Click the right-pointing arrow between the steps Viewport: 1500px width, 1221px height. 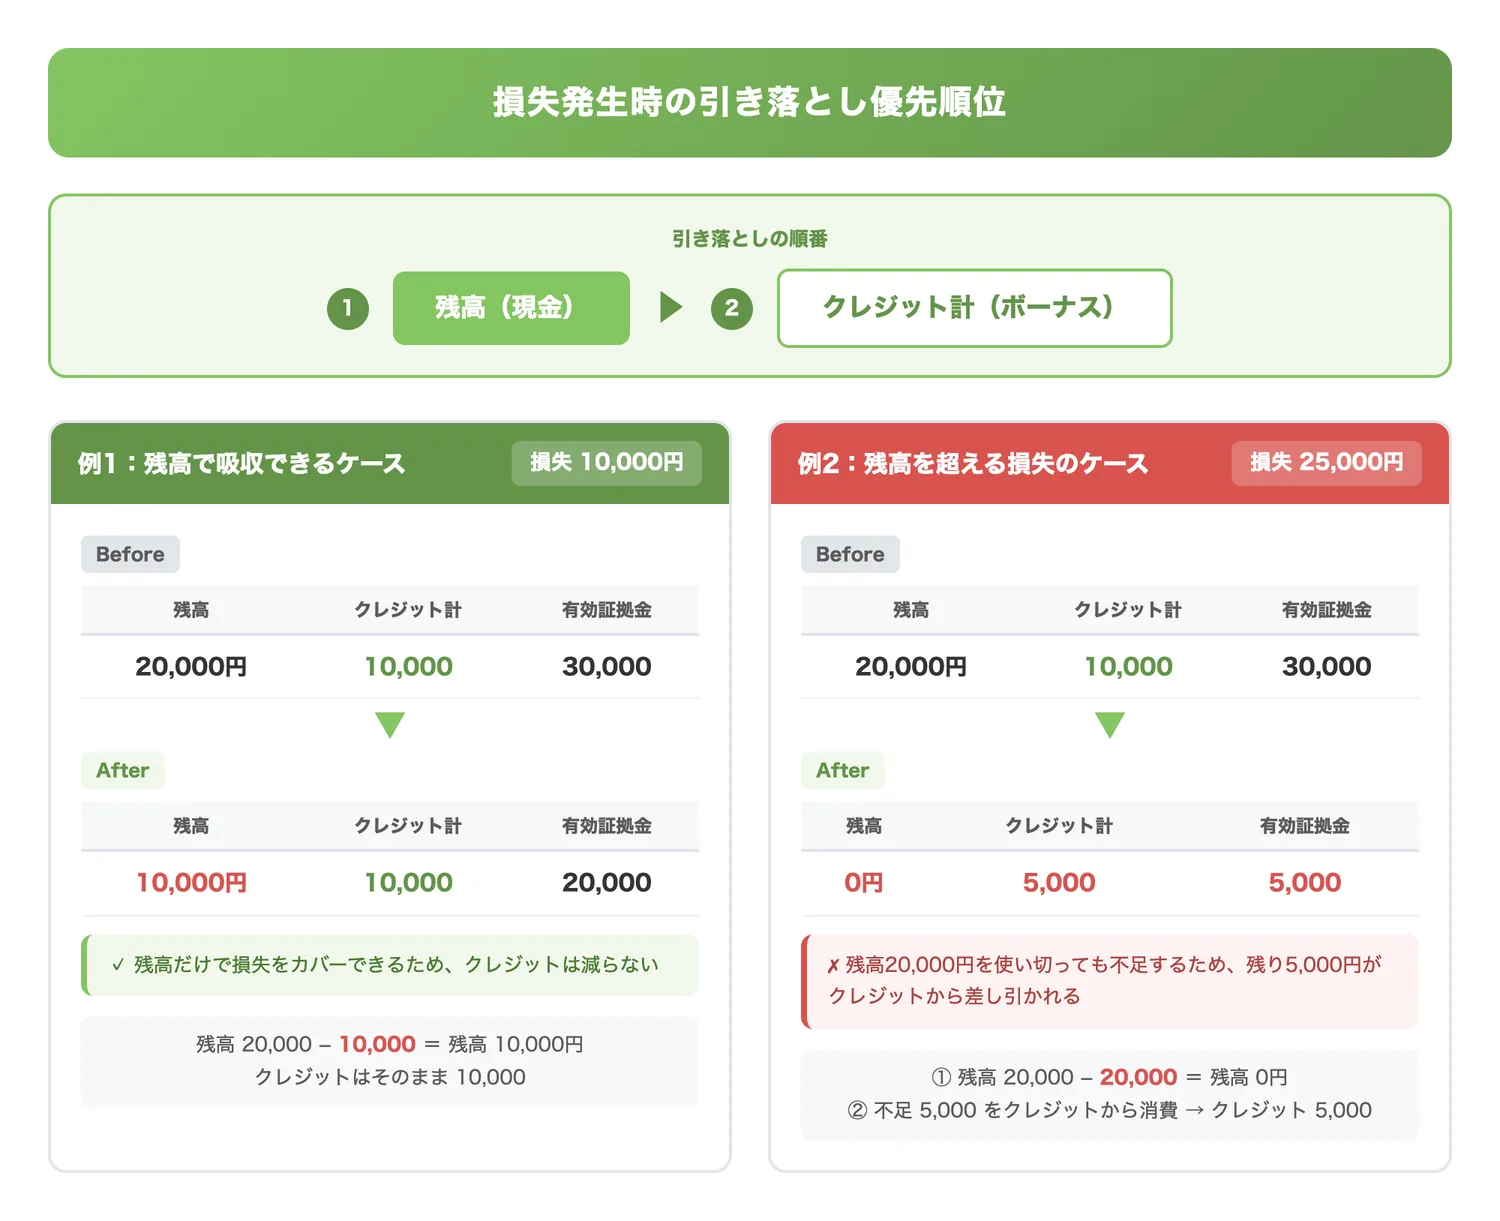[x=671, y=307]
